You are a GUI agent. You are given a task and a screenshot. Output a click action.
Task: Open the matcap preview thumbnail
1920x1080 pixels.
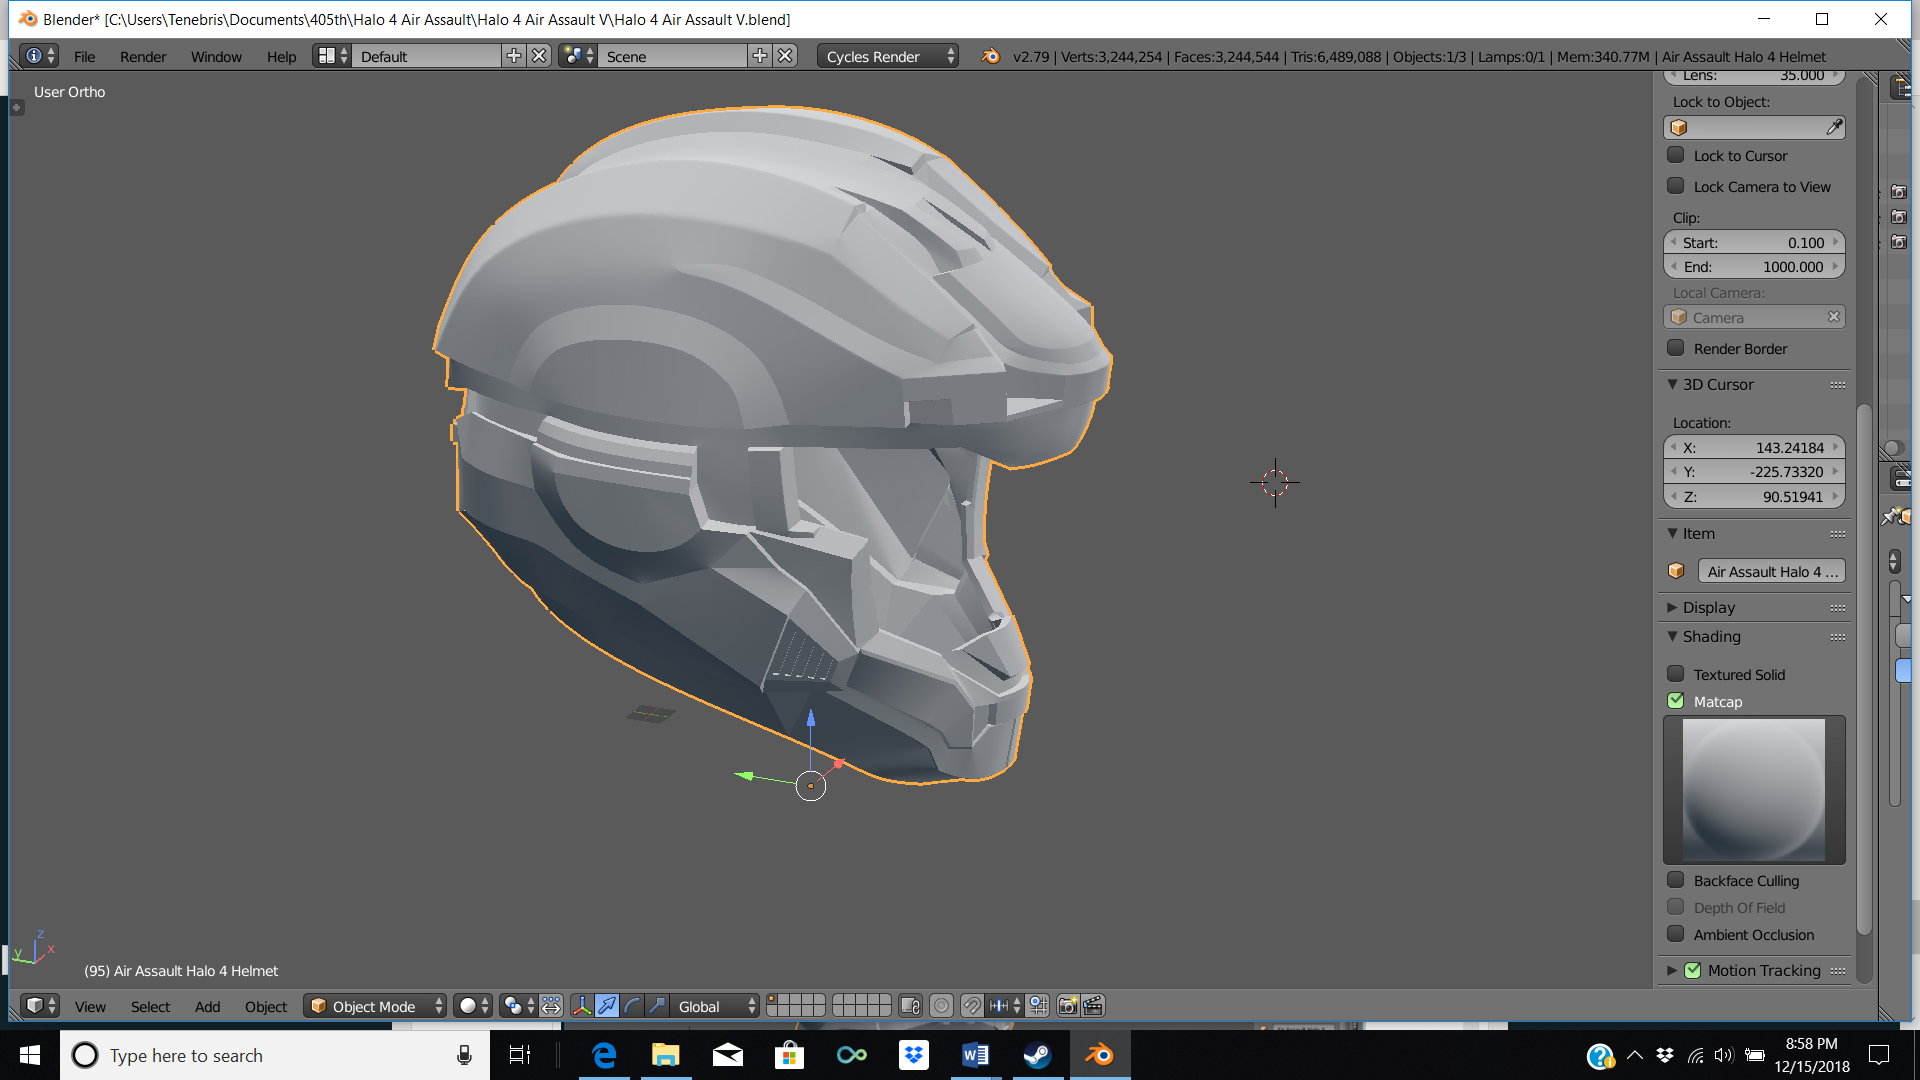1754,789
